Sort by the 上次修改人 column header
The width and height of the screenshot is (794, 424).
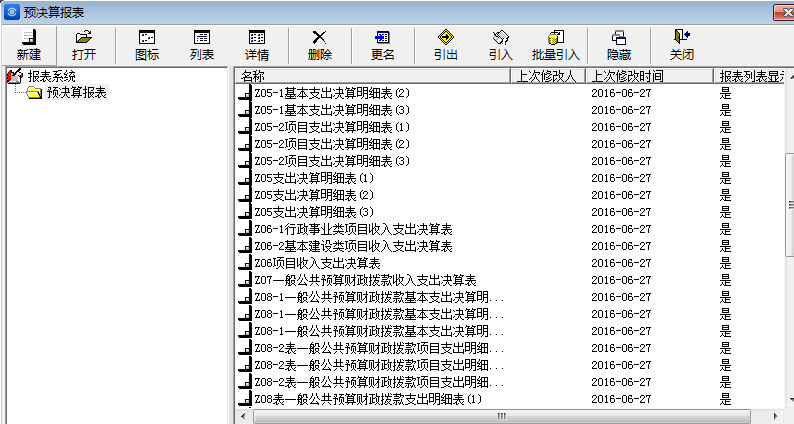coord(548,76)
